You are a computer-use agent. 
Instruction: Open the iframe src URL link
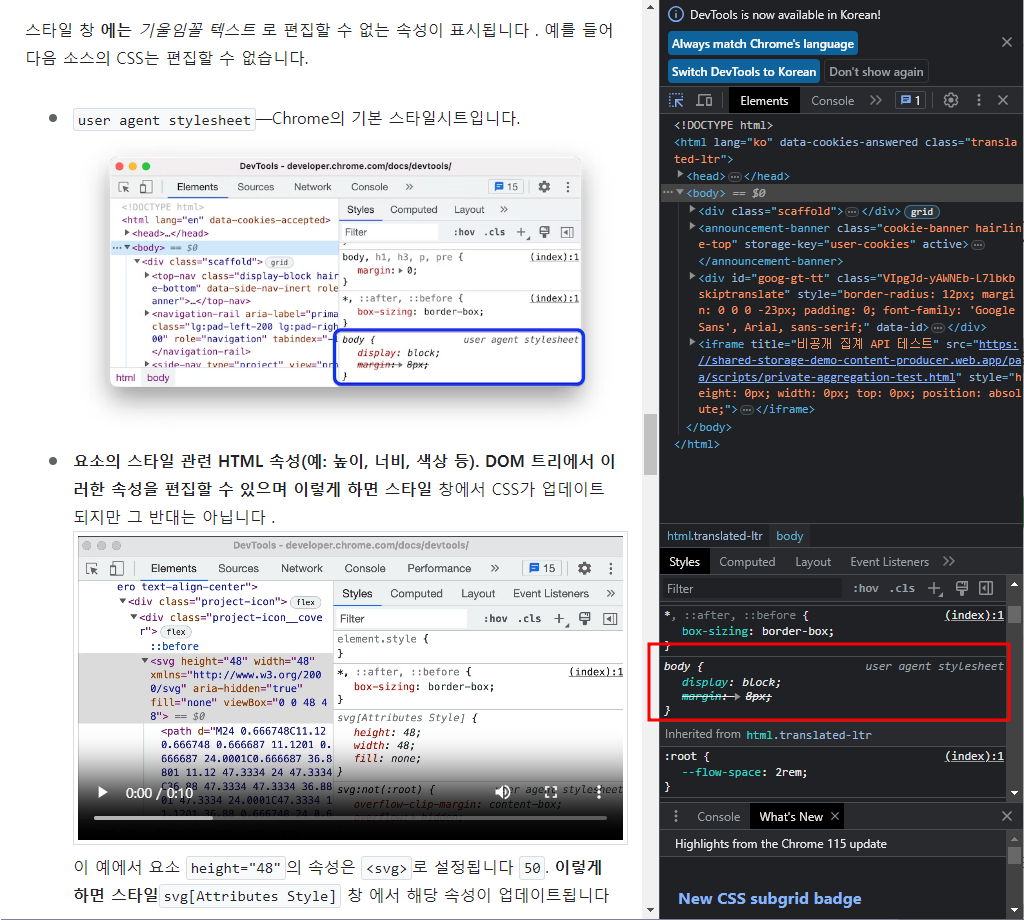point(858,360)
